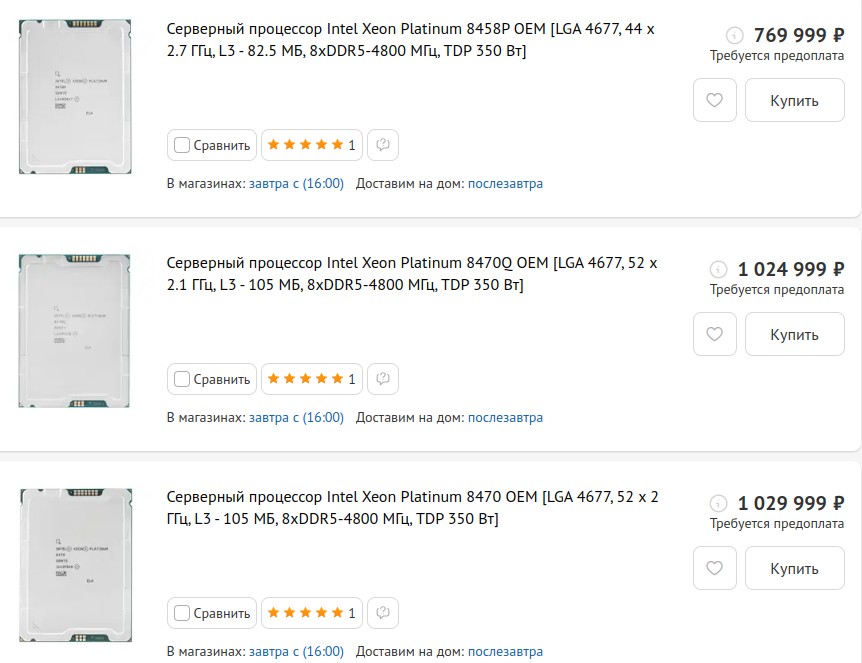Viewport: 862px width, 663px height.
Task: Open завтра с (16:00) store link for 8458P
Action: coord(296,184)
